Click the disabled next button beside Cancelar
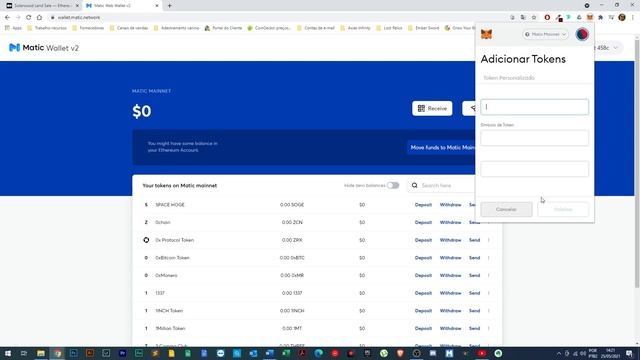This screenshot has height=360, width=640. click(x=563, y=209)
